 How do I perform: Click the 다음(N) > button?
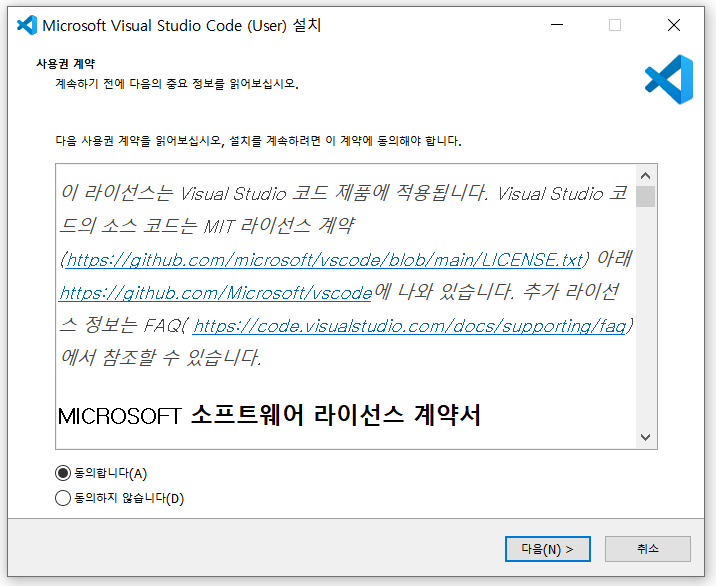click(548, 549)
